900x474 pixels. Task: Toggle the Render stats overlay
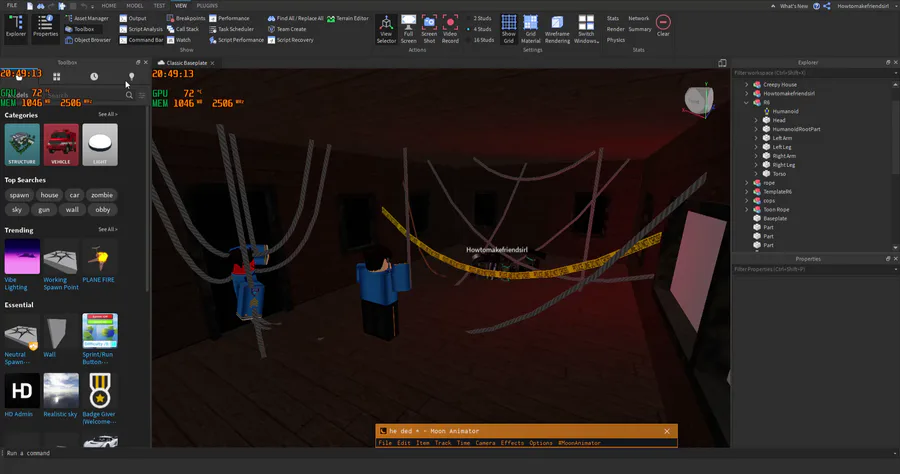(615, 29)
